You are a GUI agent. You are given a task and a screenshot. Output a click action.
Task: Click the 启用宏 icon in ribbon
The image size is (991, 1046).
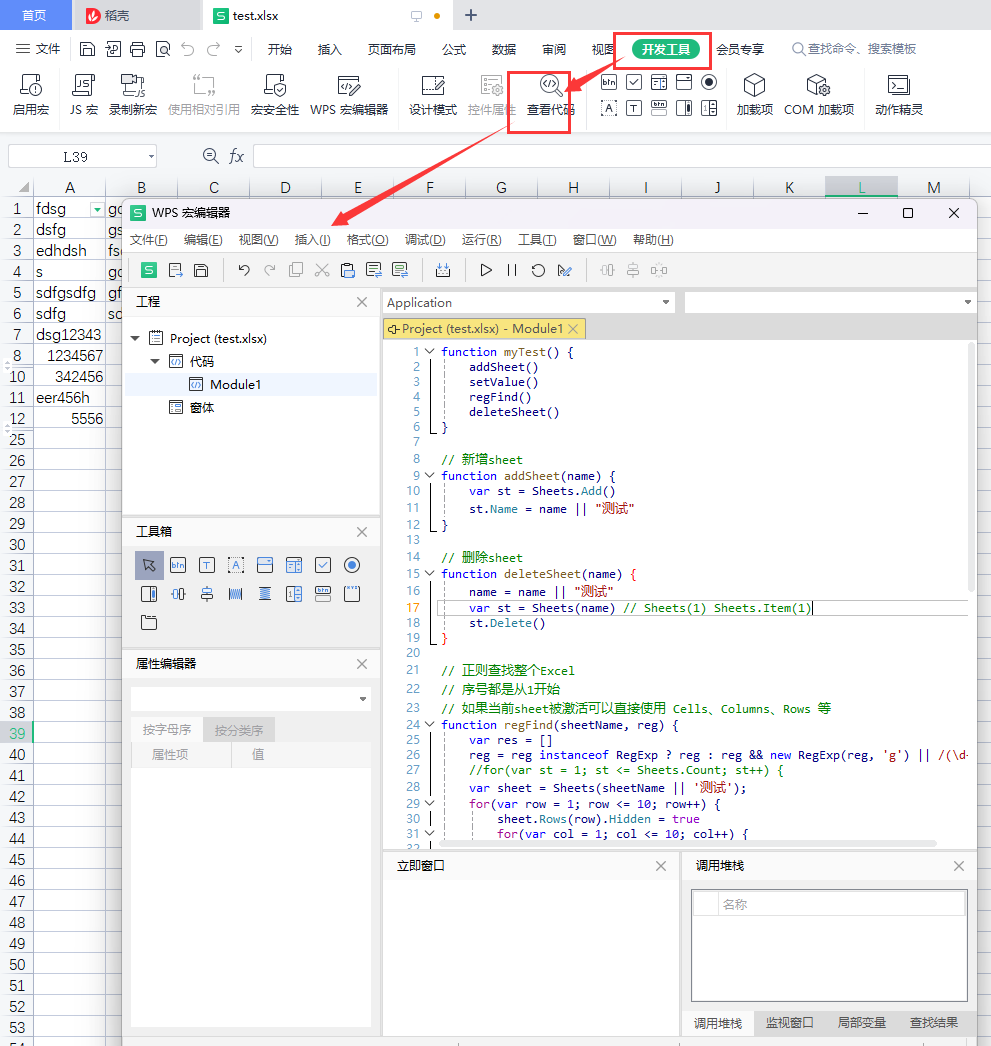point(31,94)
